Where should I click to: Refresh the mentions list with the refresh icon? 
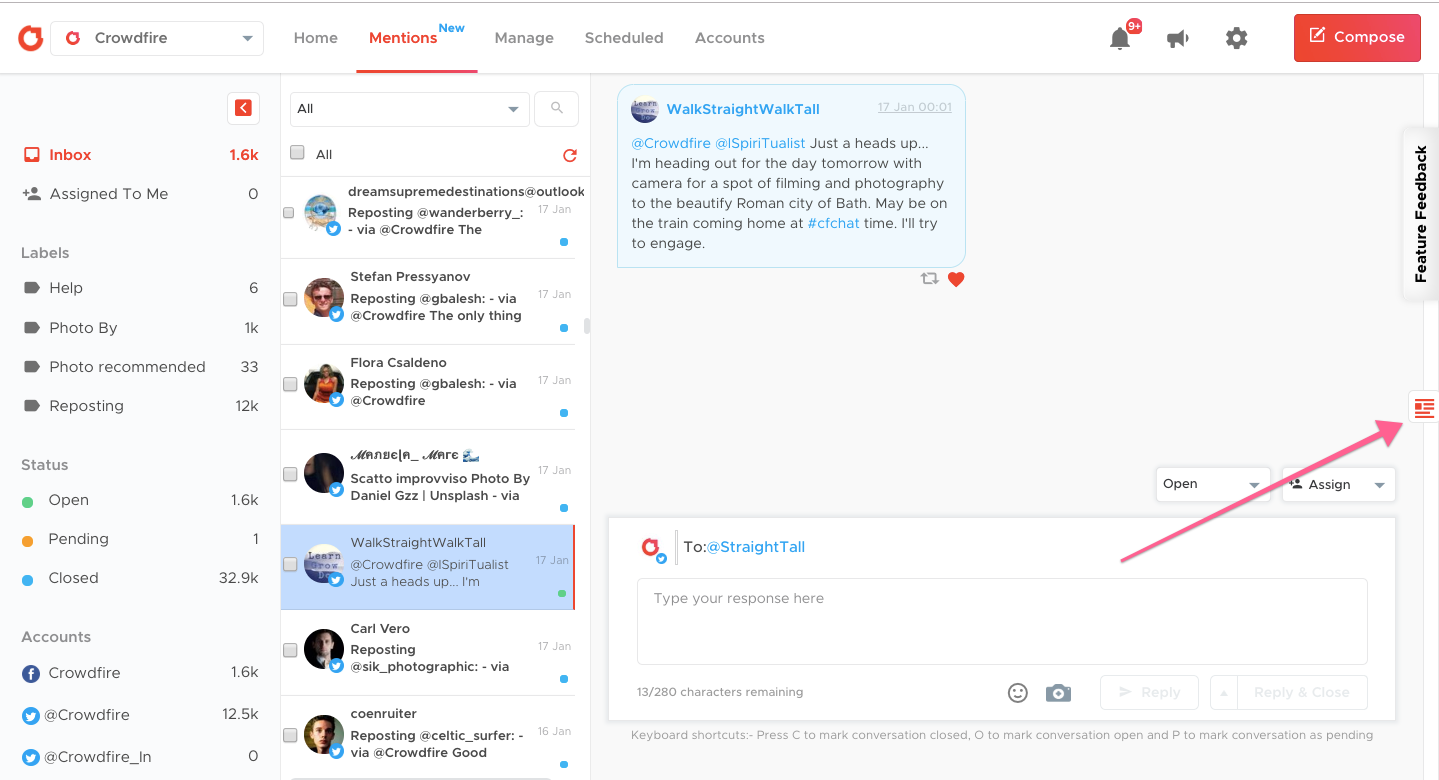(x=569, y=156)
